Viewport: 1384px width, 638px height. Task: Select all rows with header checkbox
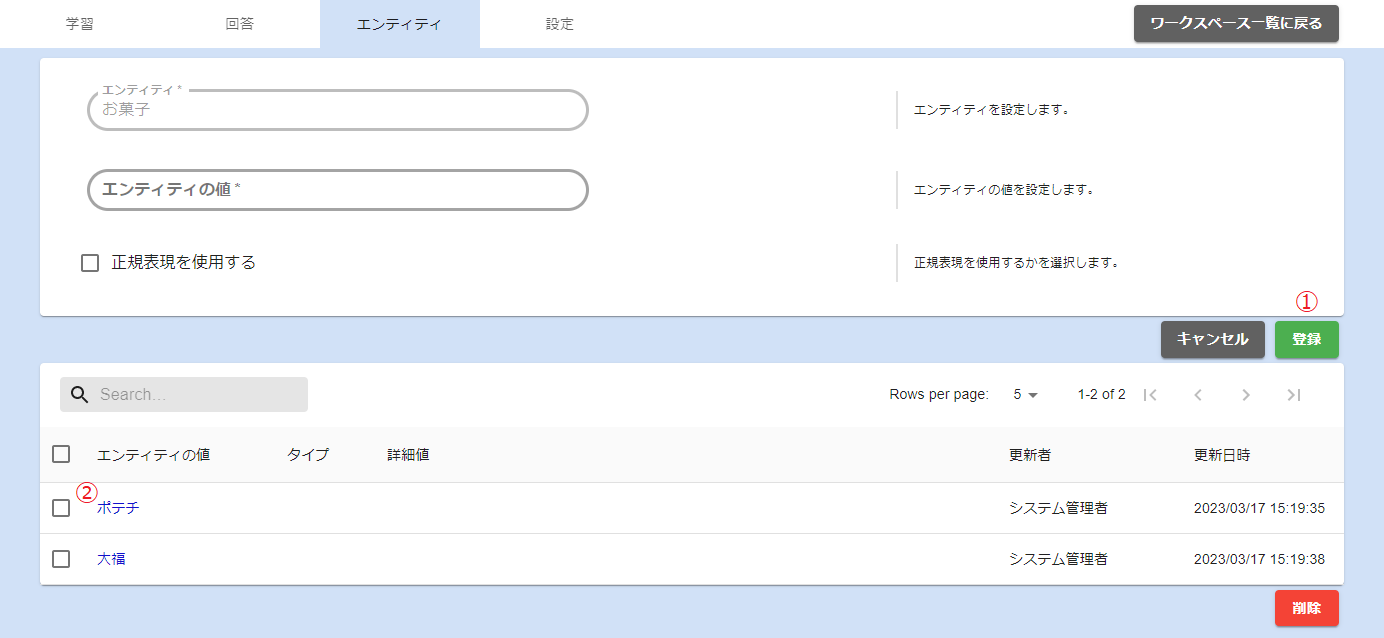(x=61, y=455)
